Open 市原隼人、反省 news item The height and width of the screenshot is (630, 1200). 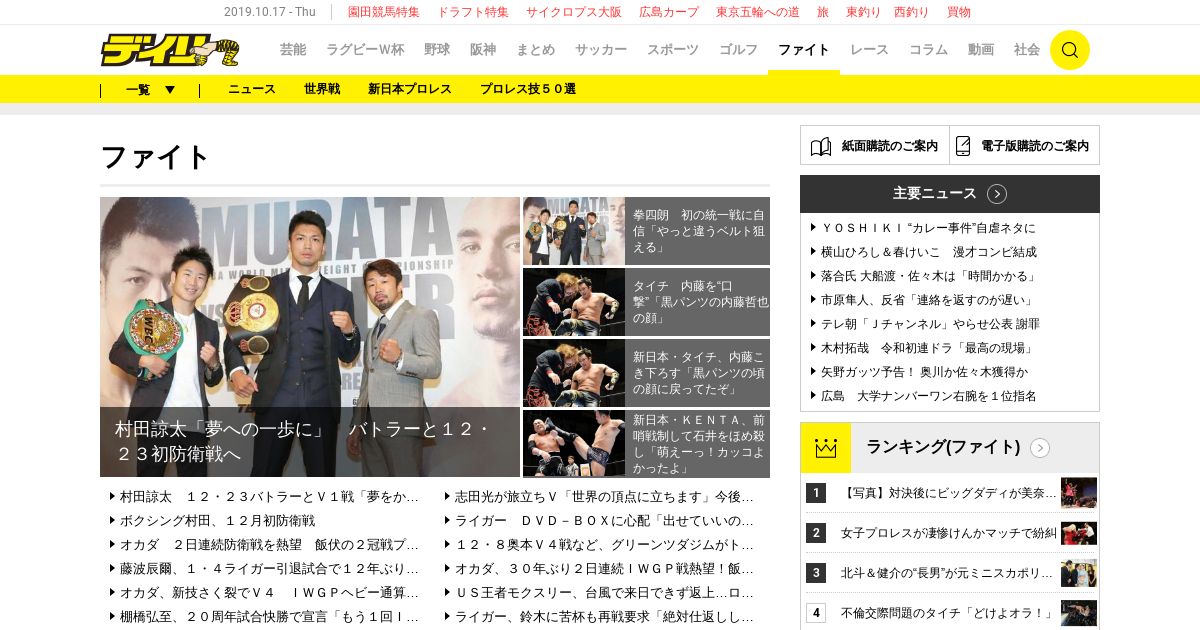[929, 300]
